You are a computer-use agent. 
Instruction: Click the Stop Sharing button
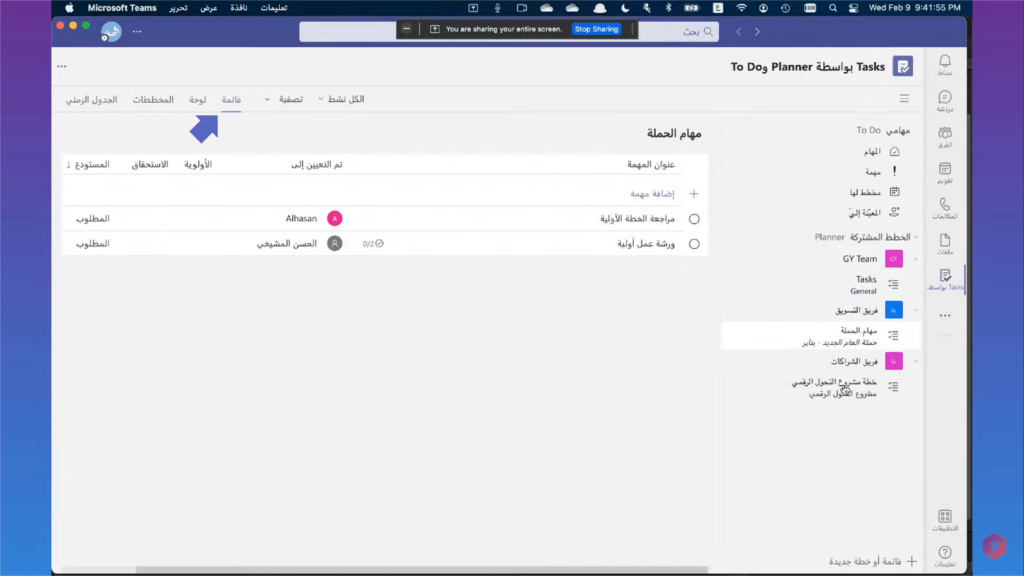tap(596, 29)
